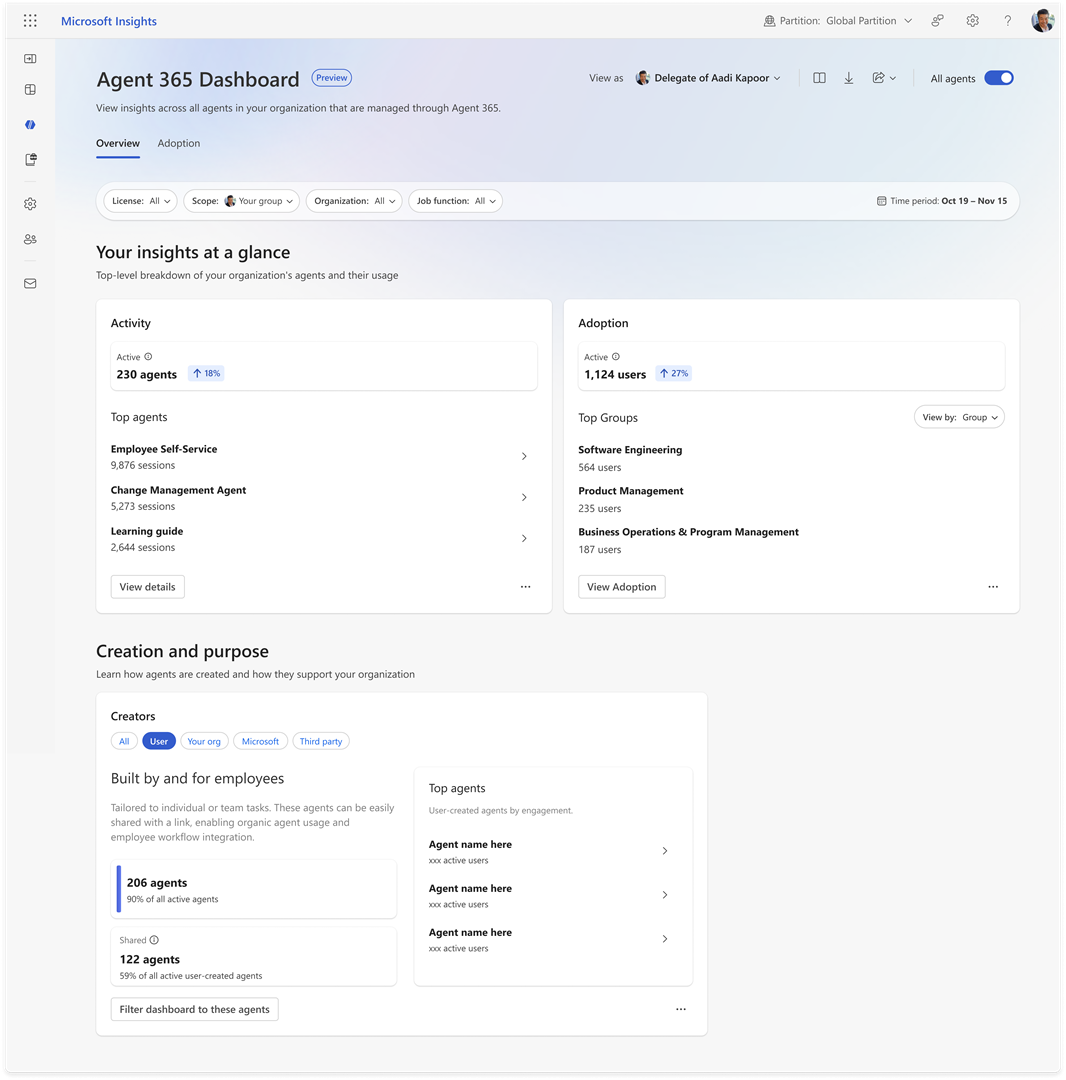Select the User creators filter pill
The height and width of the screenshot is (1080, 1066).
click(x=159, y=741)
